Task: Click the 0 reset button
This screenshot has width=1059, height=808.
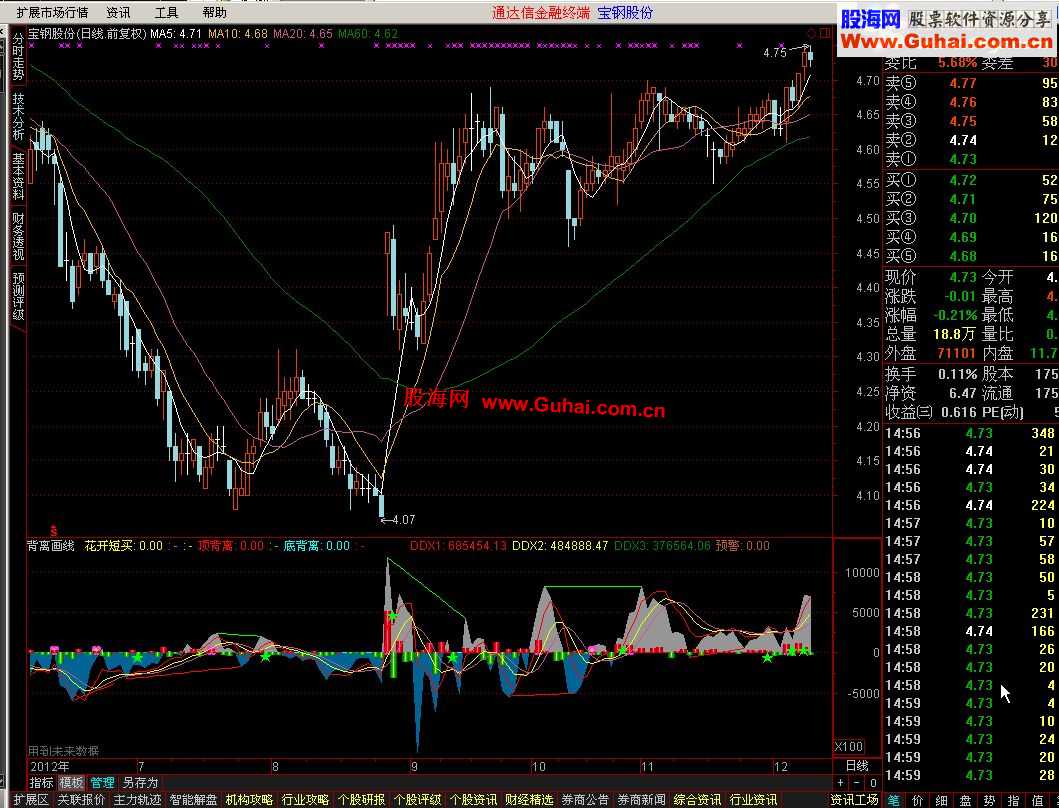Action: [873, 783]
